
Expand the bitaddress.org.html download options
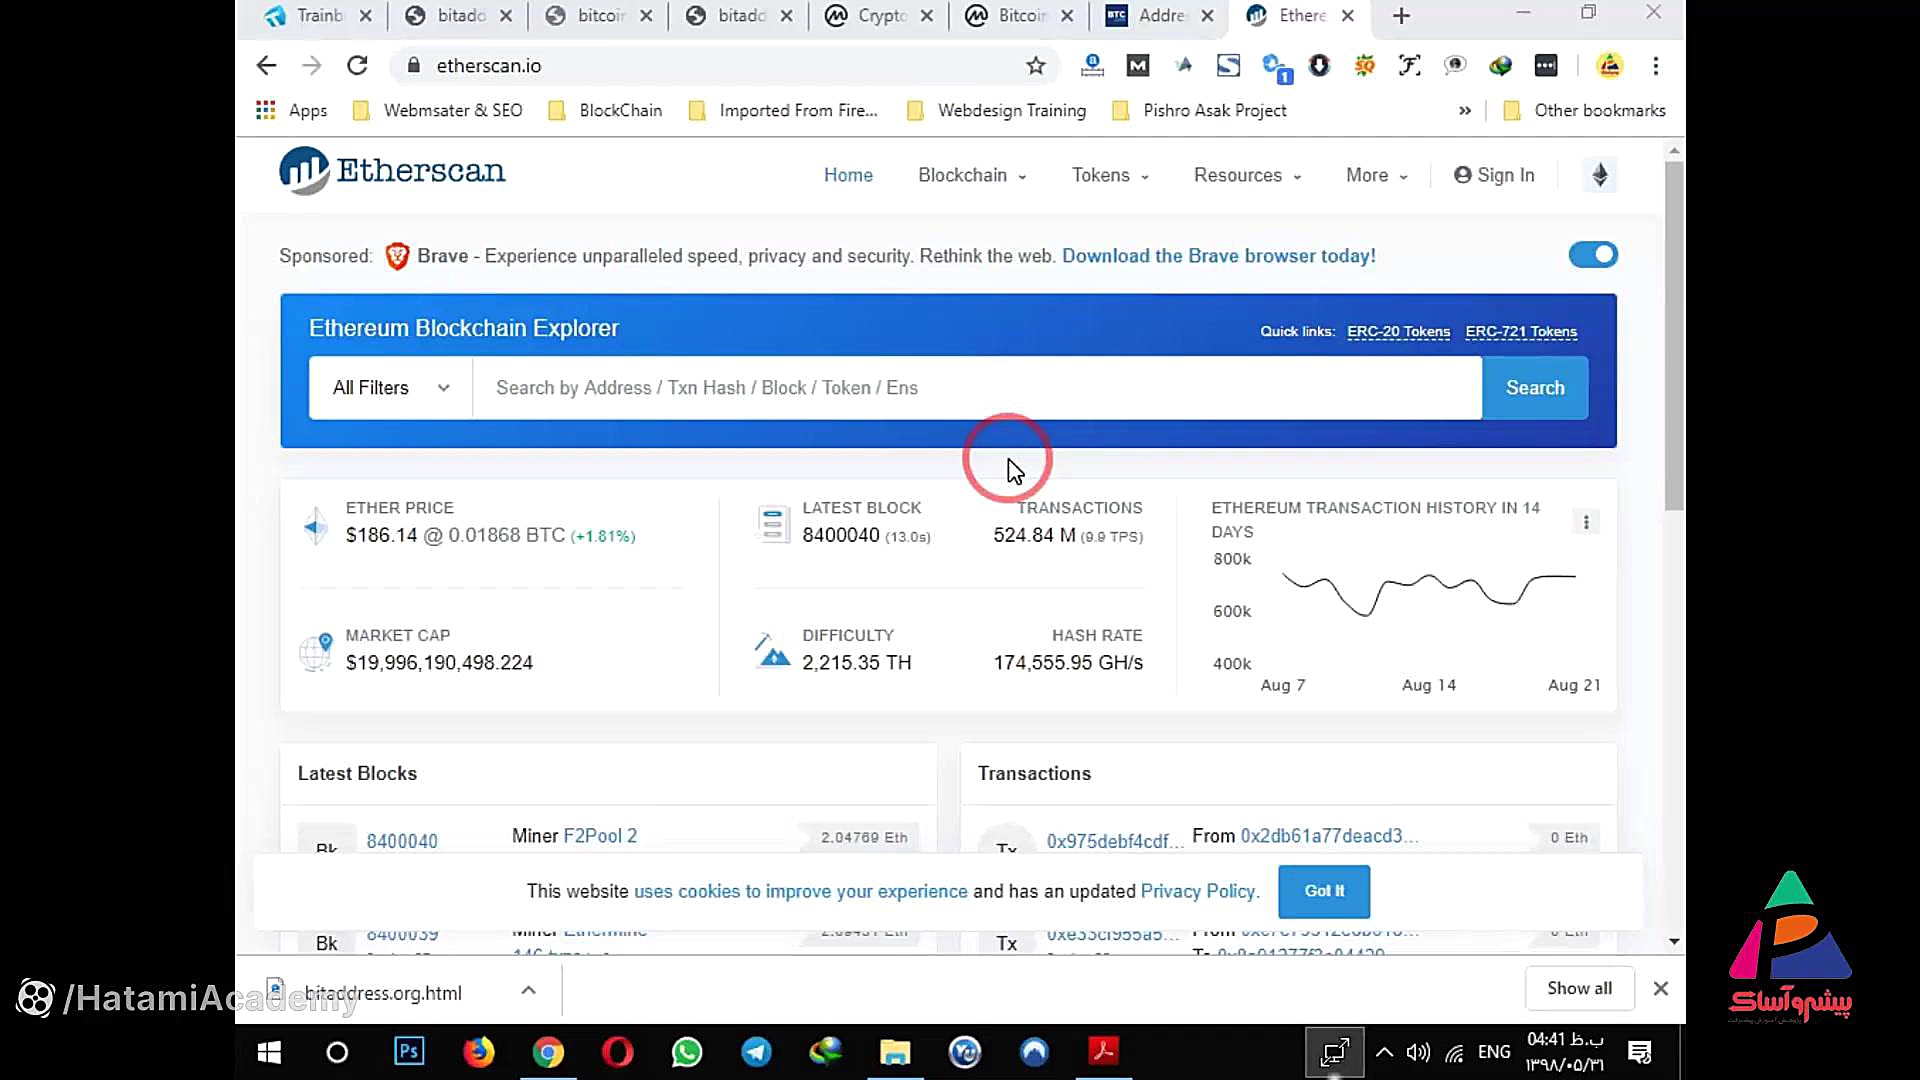[x=529, y=990]
